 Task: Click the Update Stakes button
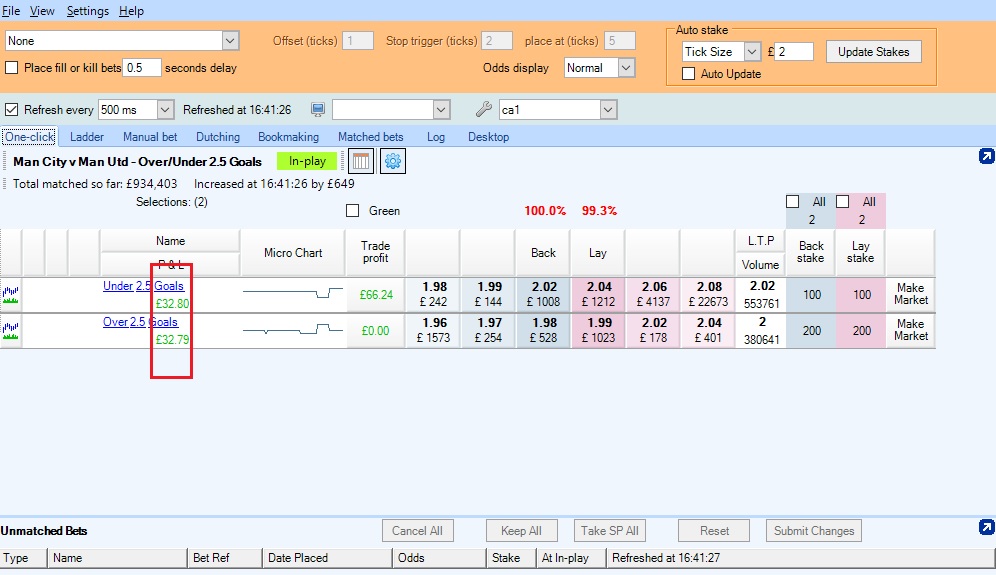[873, 51]
